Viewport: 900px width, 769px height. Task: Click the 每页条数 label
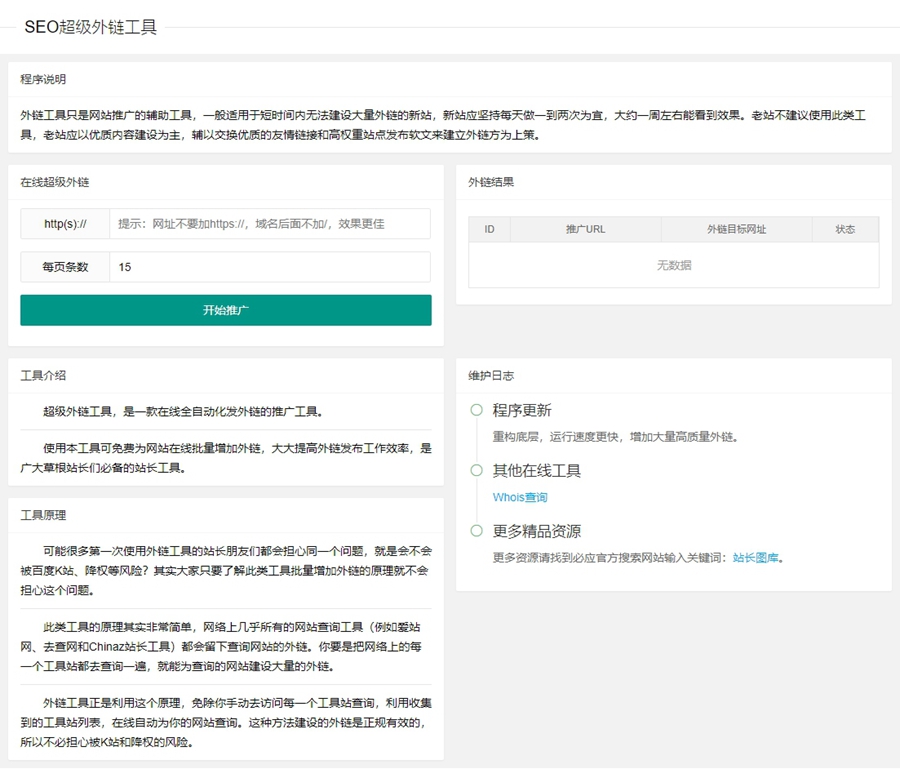click(65, 267)
